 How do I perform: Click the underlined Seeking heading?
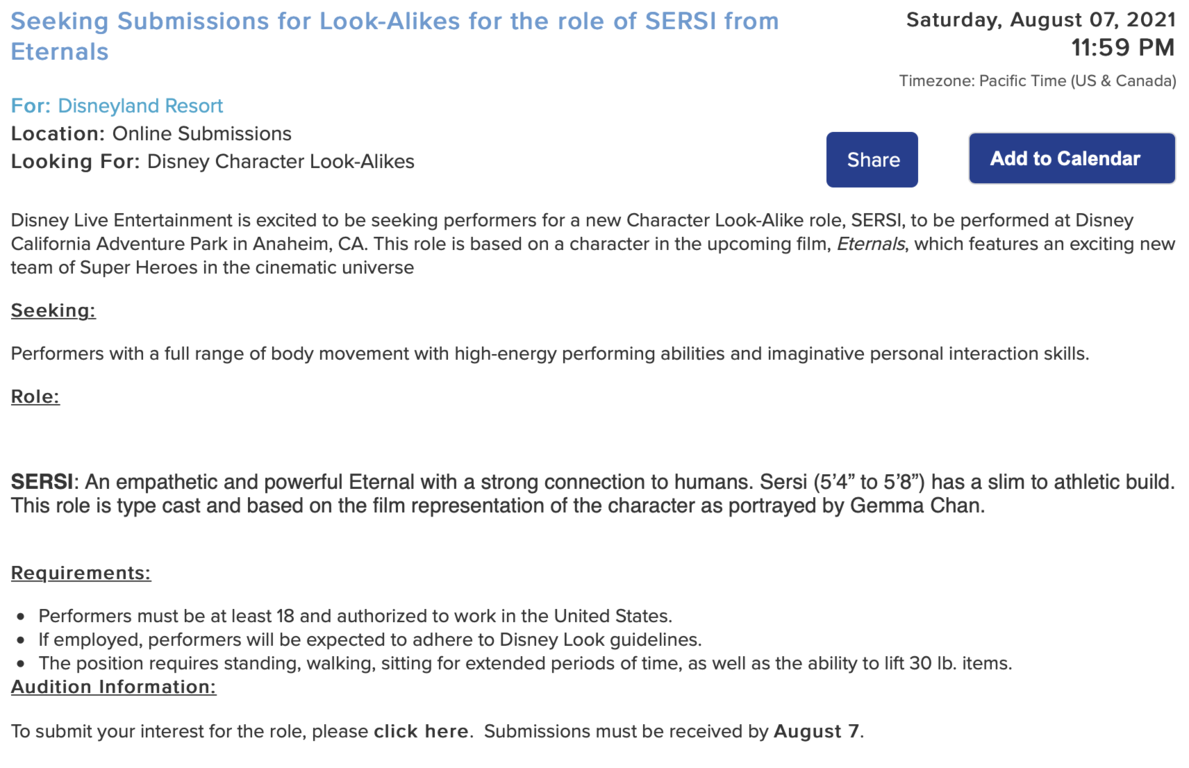pyautogui.click(x=53, y=311)
